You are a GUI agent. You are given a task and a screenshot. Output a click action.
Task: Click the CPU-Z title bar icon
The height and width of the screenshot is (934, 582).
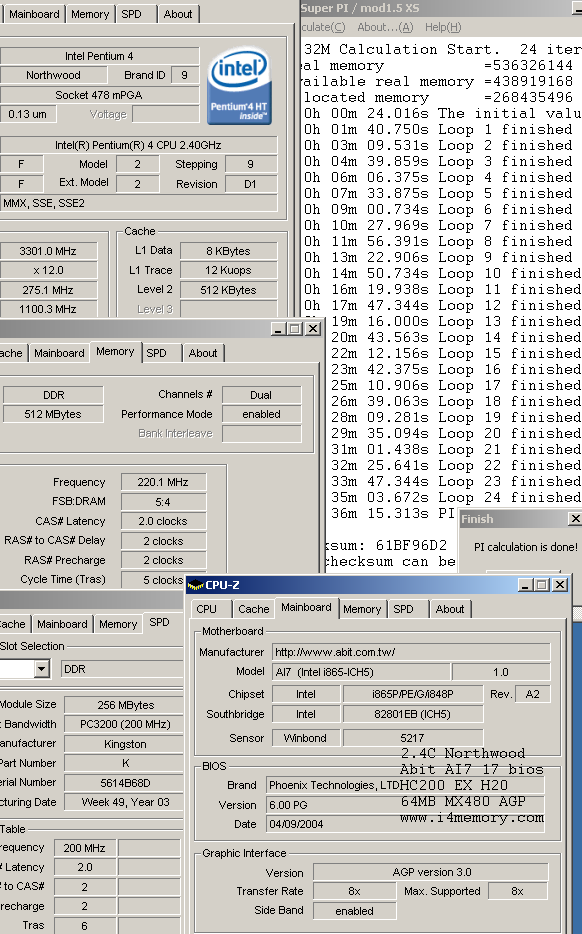coord(195,585)
